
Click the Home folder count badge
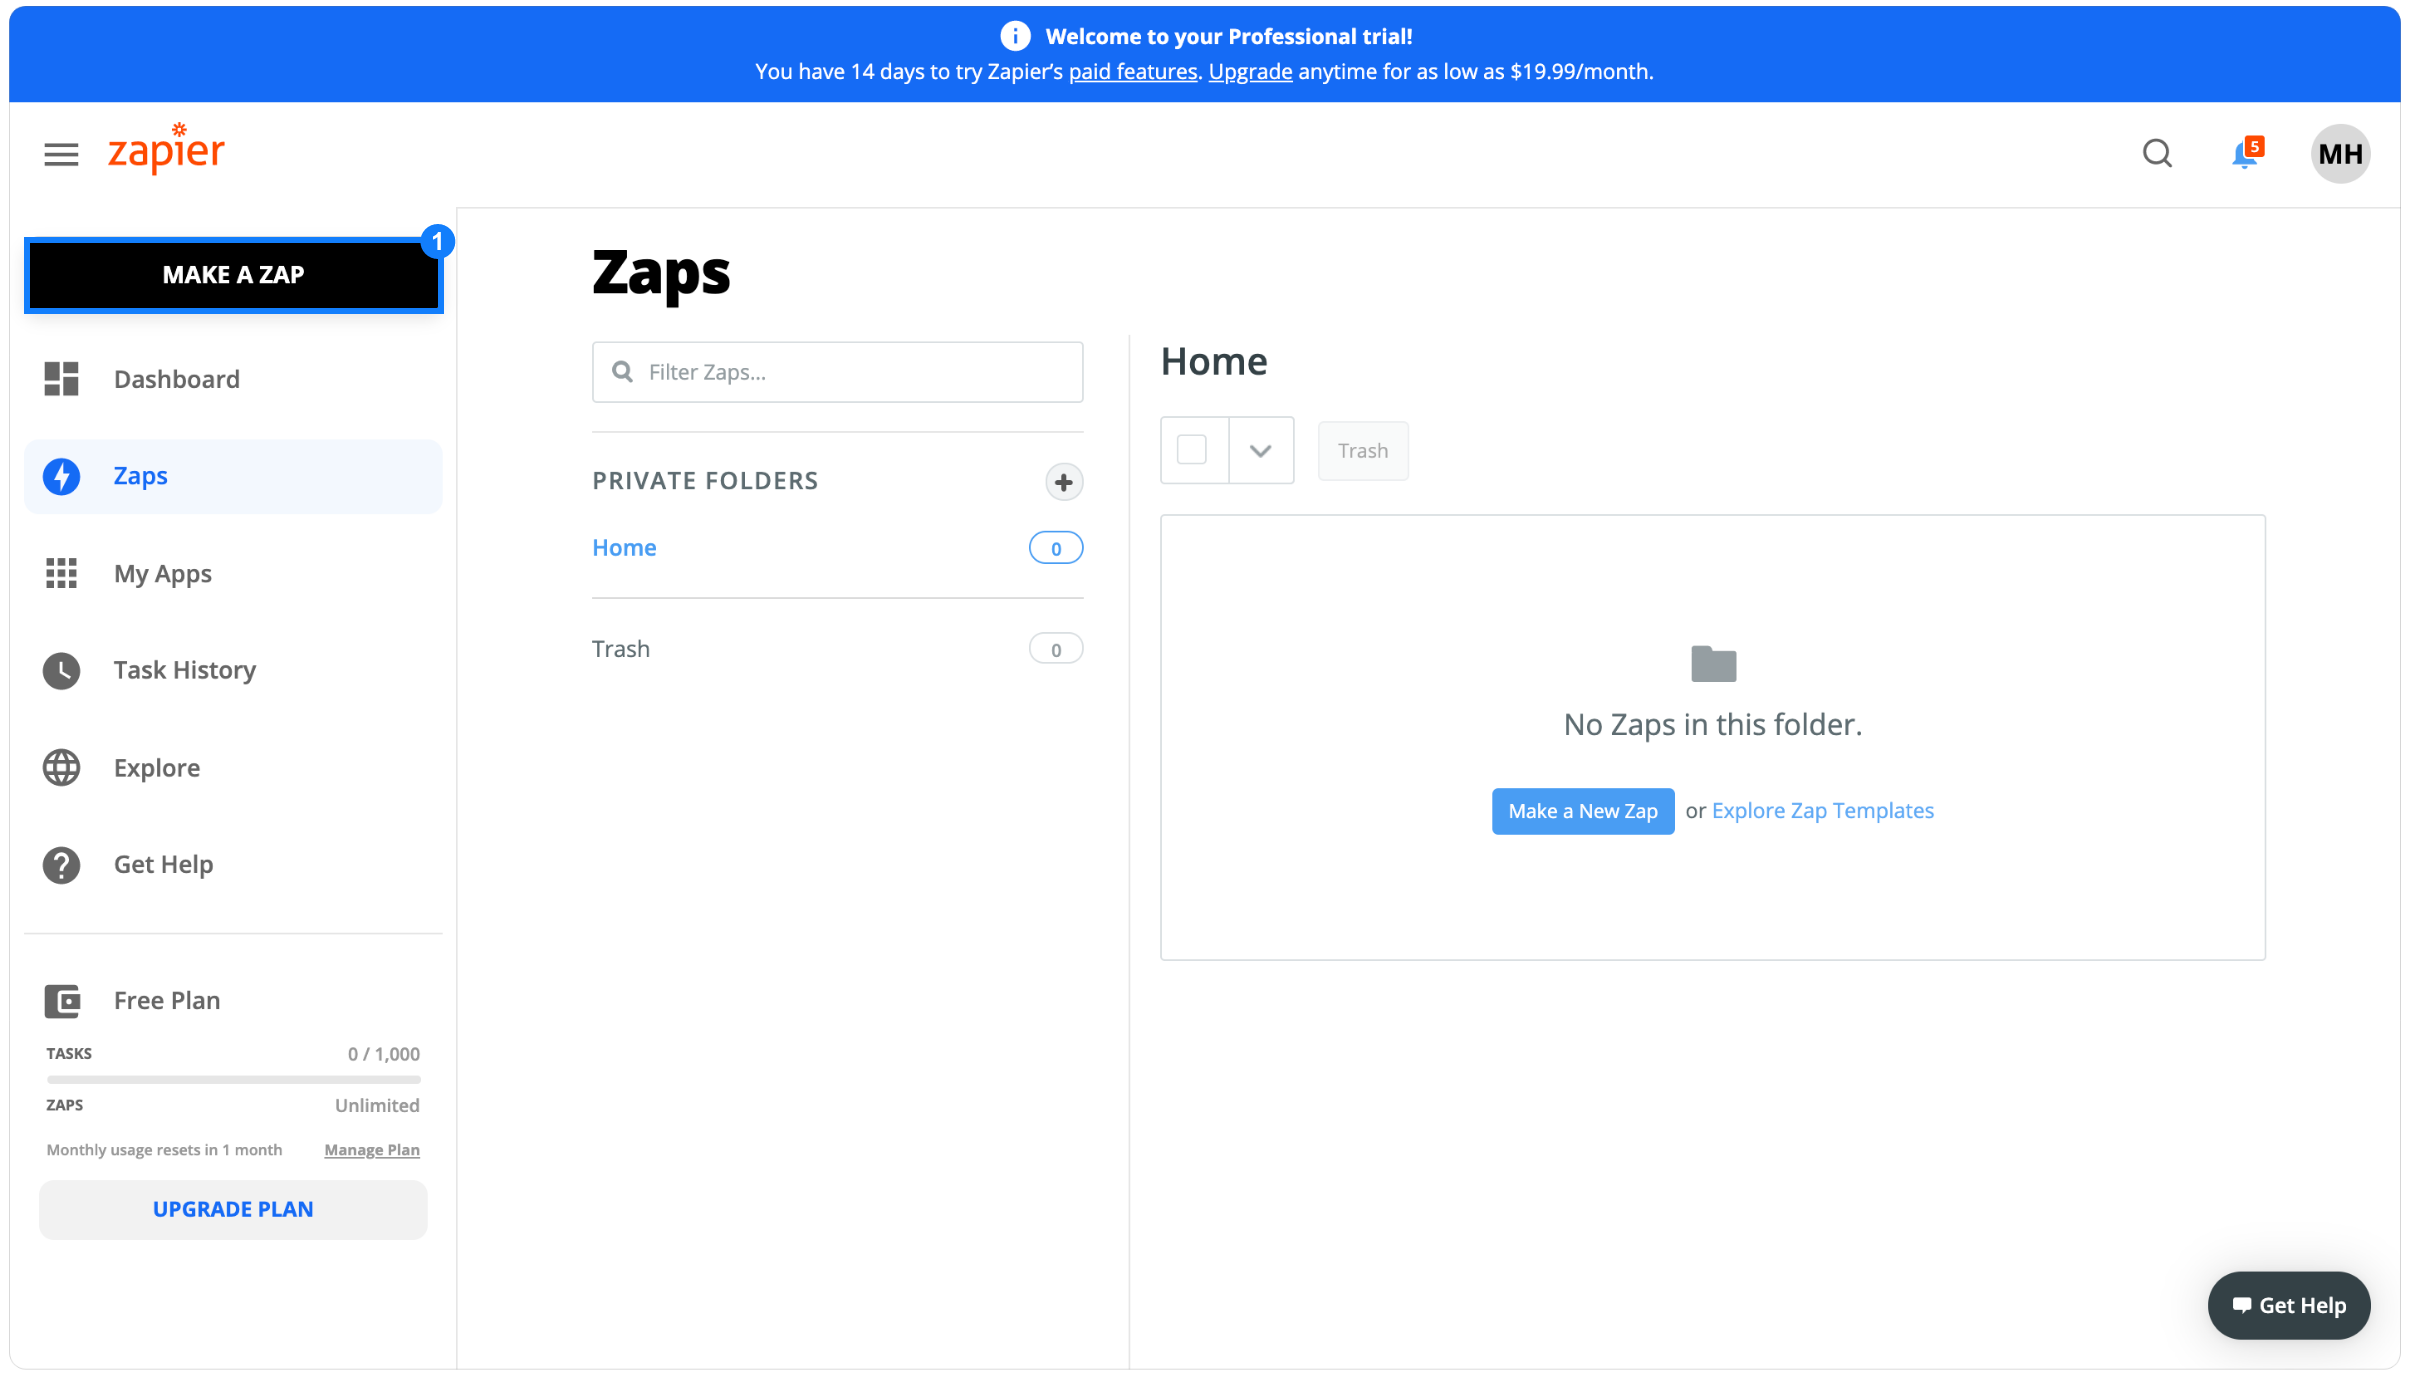click(x=1056, y=548)
